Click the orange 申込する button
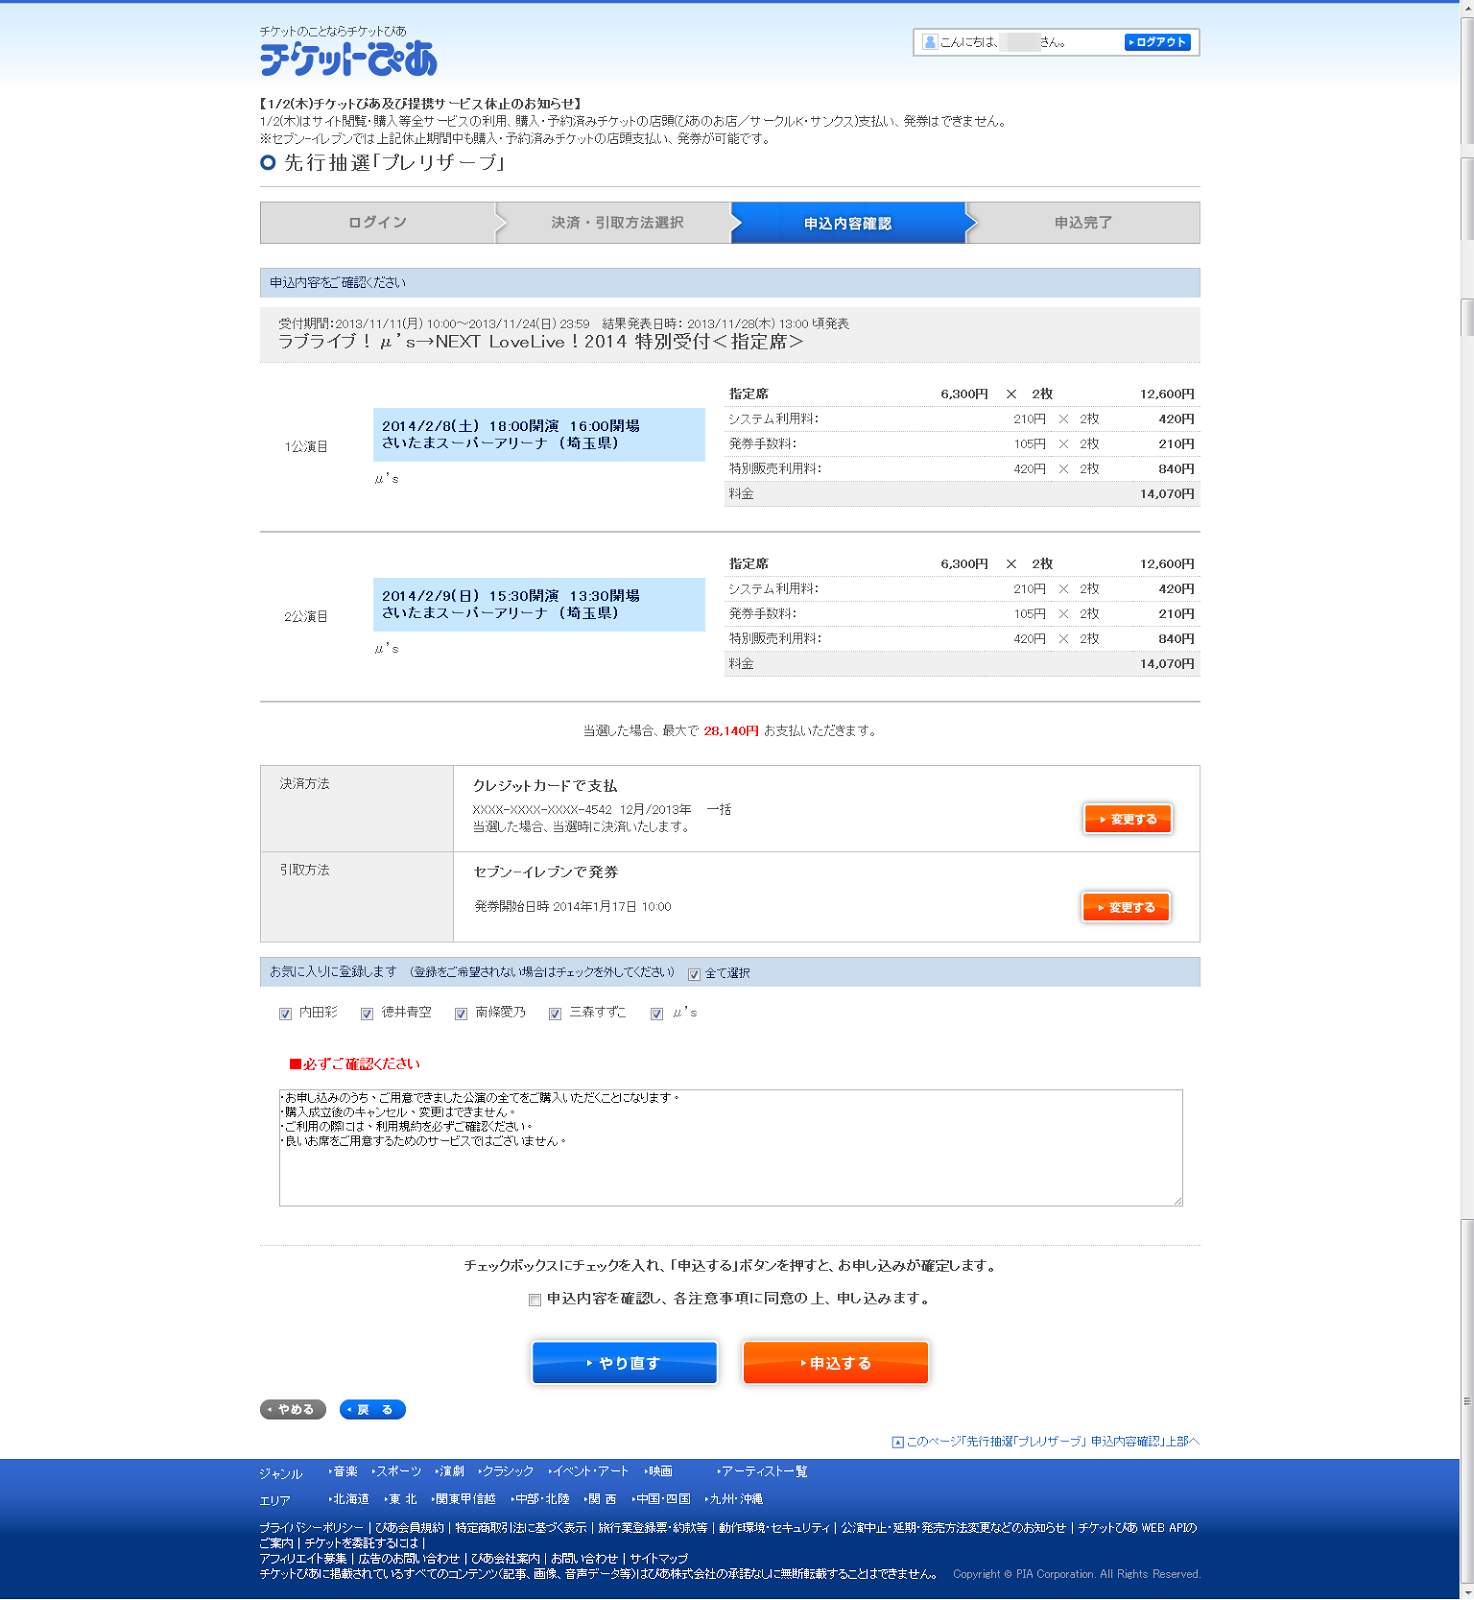Image resolution: width=1474 pixels, height=1600 pixels. 836,1363
